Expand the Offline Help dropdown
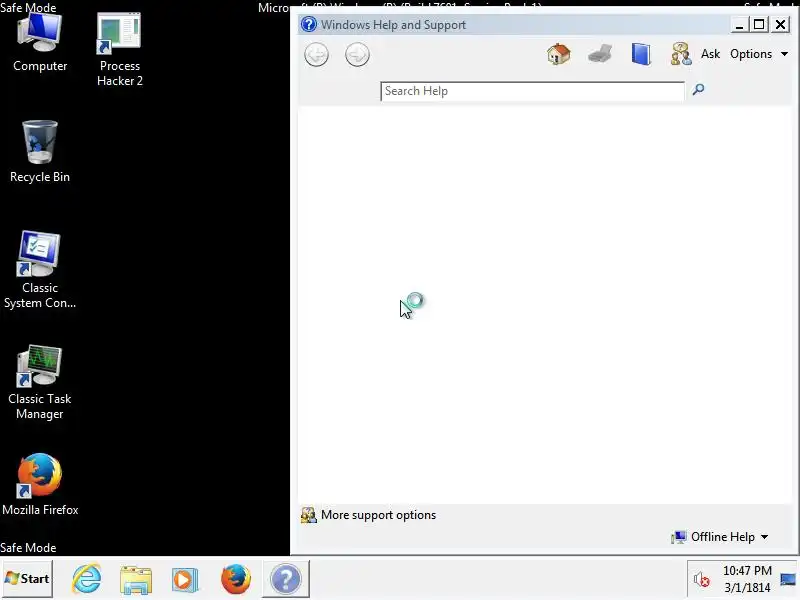The width and height of the screenshot is (800, 600). click(720, 537)
